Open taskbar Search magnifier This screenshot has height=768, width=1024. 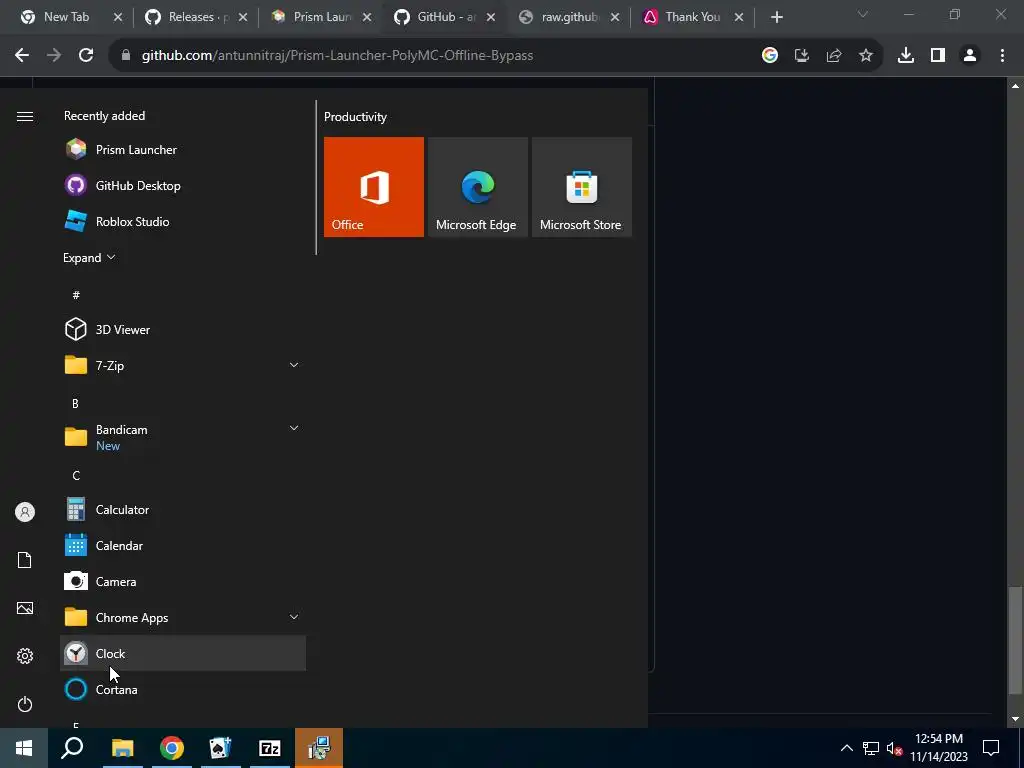click(72, 748)
